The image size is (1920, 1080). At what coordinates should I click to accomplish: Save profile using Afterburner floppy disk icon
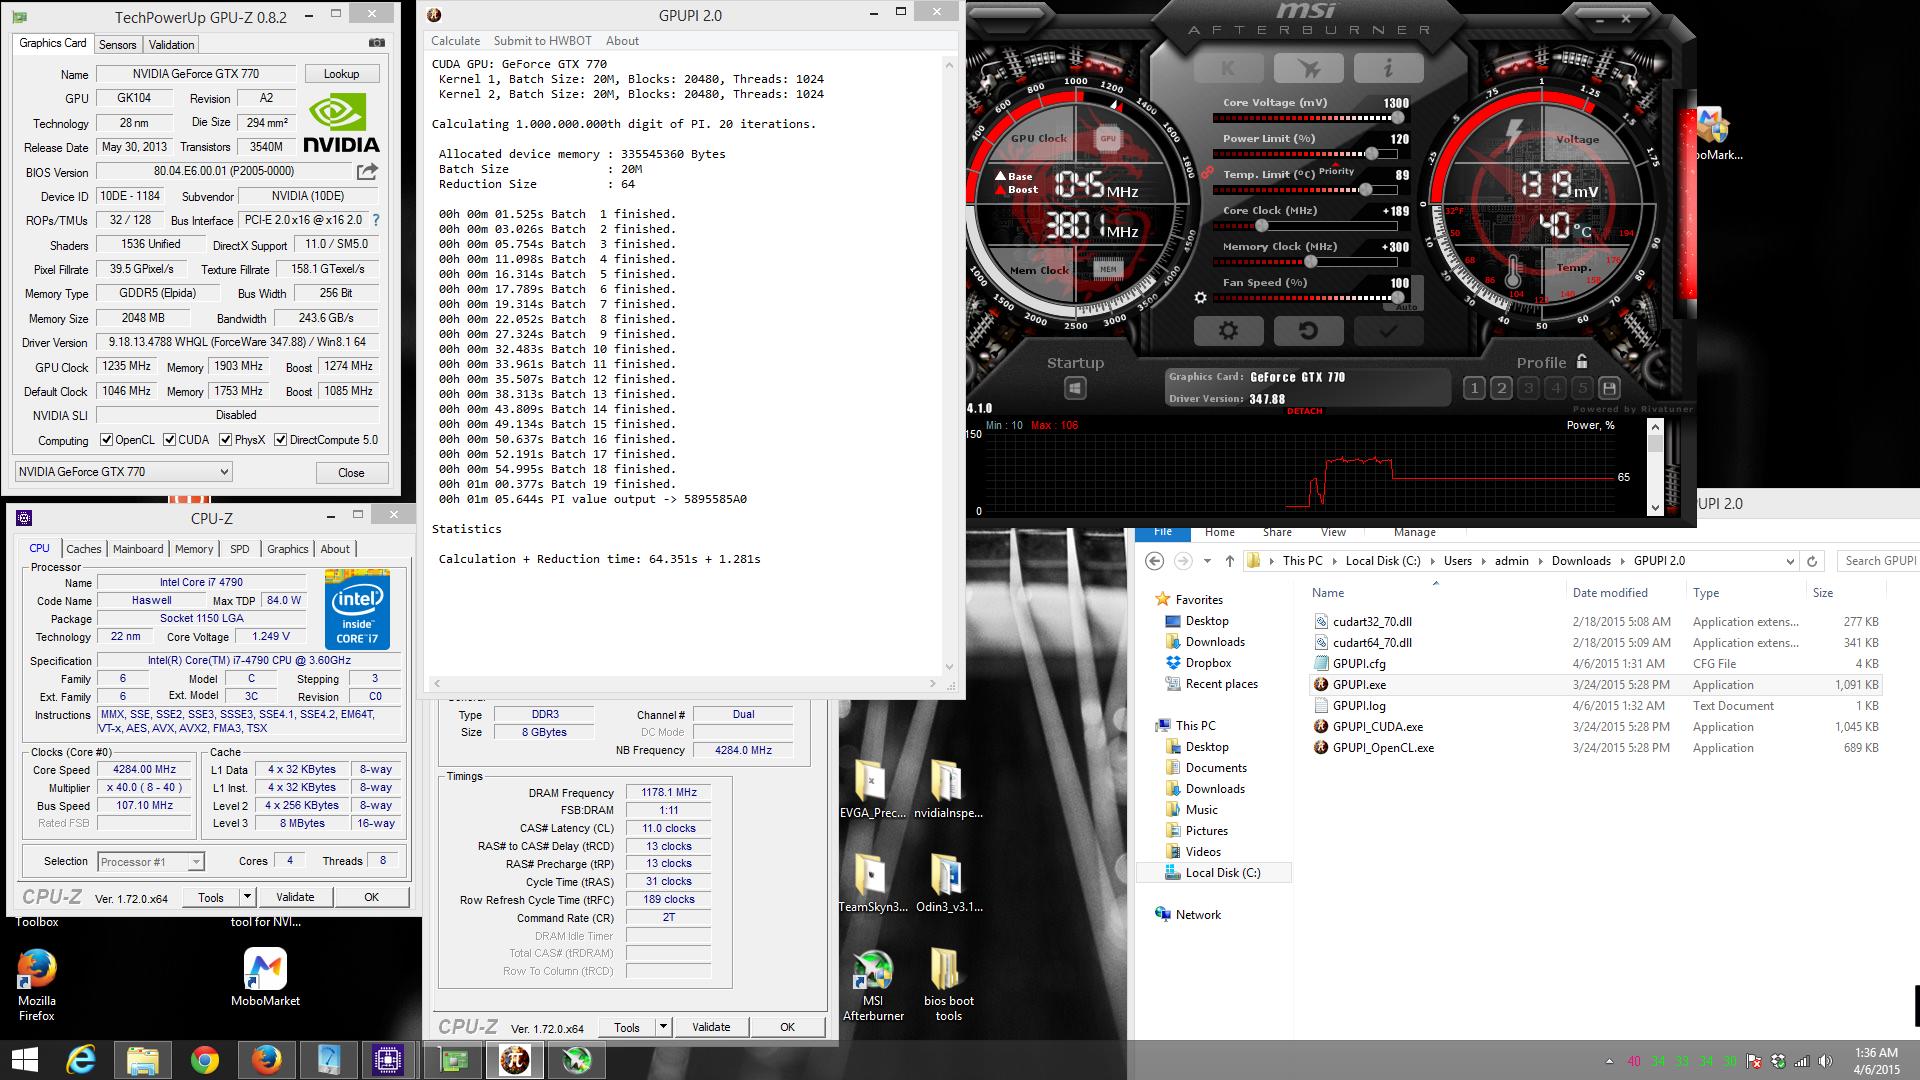click(x=1609, y=388)
